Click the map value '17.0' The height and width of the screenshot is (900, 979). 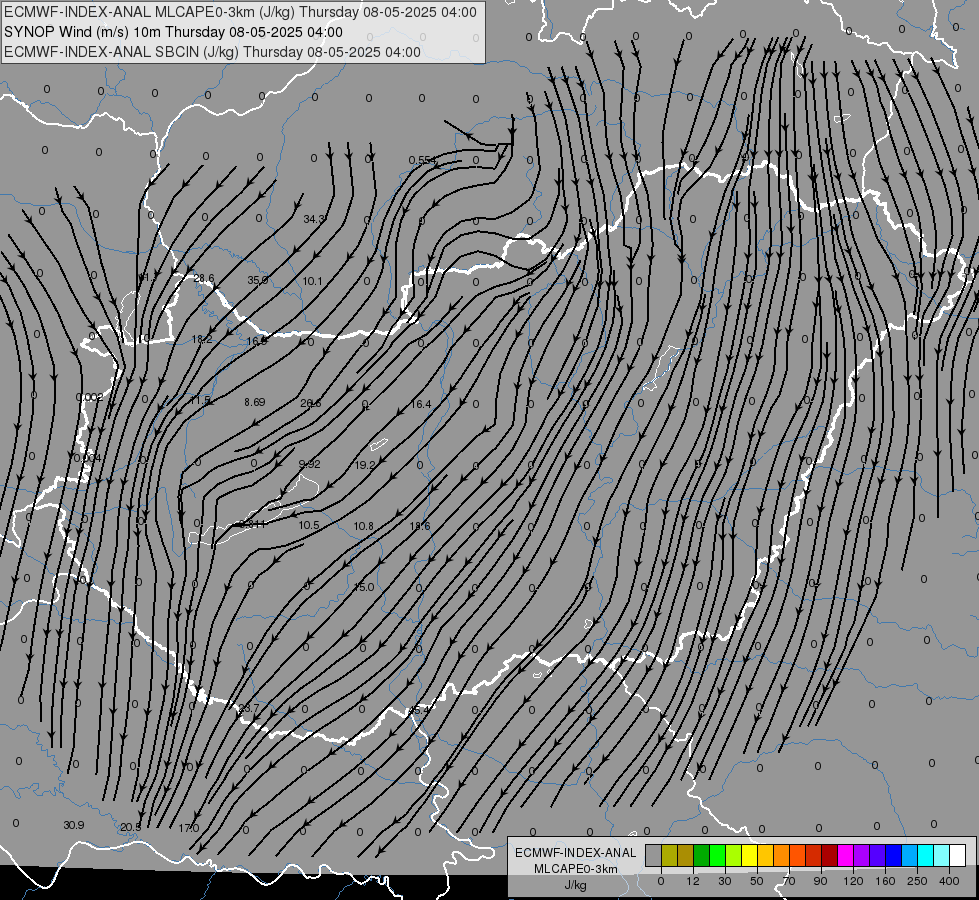pyautogui.click(x=189, y=828)
